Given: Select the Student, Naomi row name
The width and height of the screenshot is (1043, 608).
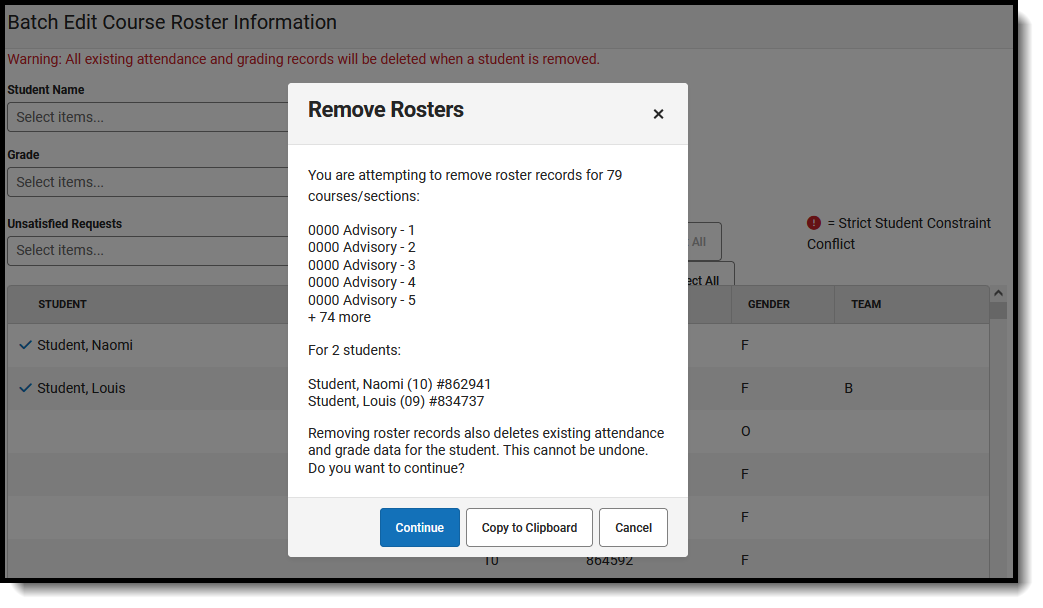Looking at the screenshot, I should point(85,345).
